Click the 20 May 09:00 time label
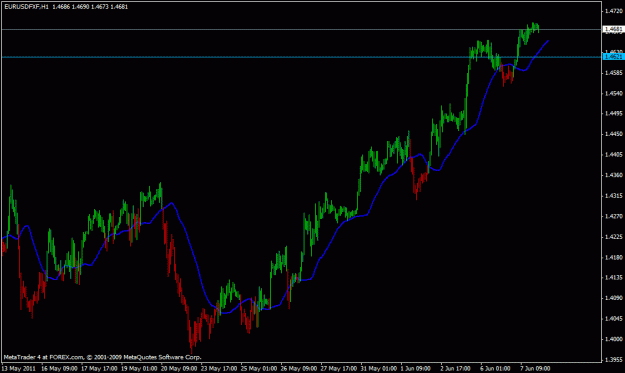The height and width of the screenshot is (373, 625). tap(179, 369)
